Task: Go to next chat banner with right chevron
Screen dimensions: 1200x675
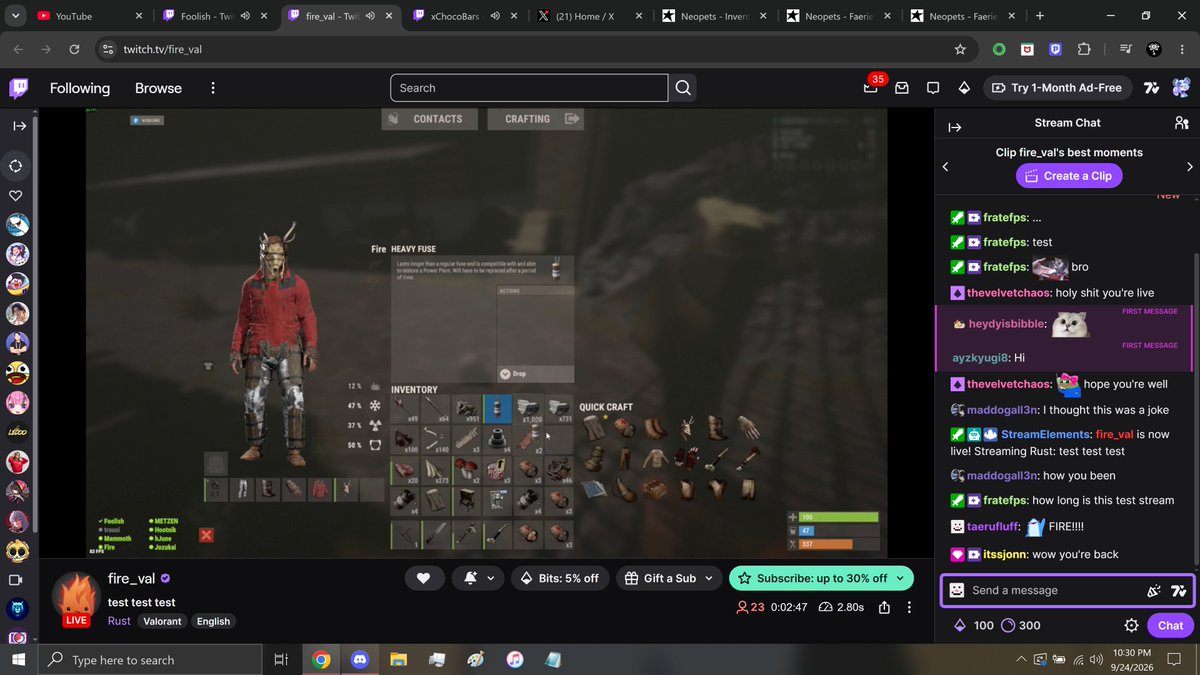Action: pyautogui.click(x=1190, y=167)
